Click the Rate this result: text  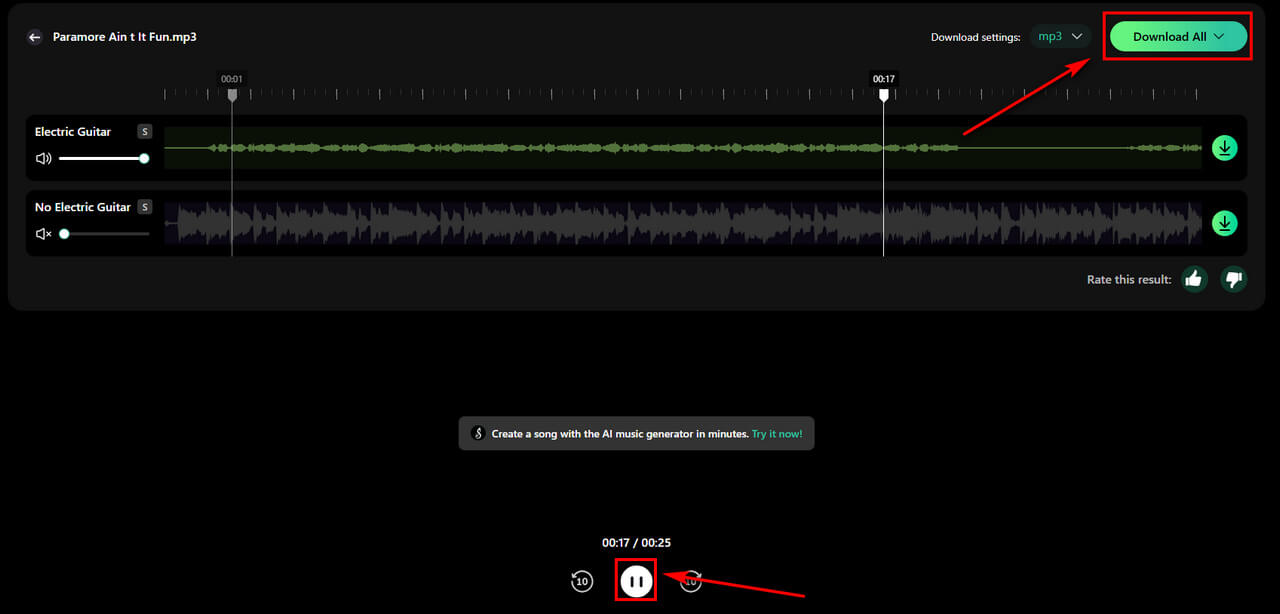[x=1129, y=280]
